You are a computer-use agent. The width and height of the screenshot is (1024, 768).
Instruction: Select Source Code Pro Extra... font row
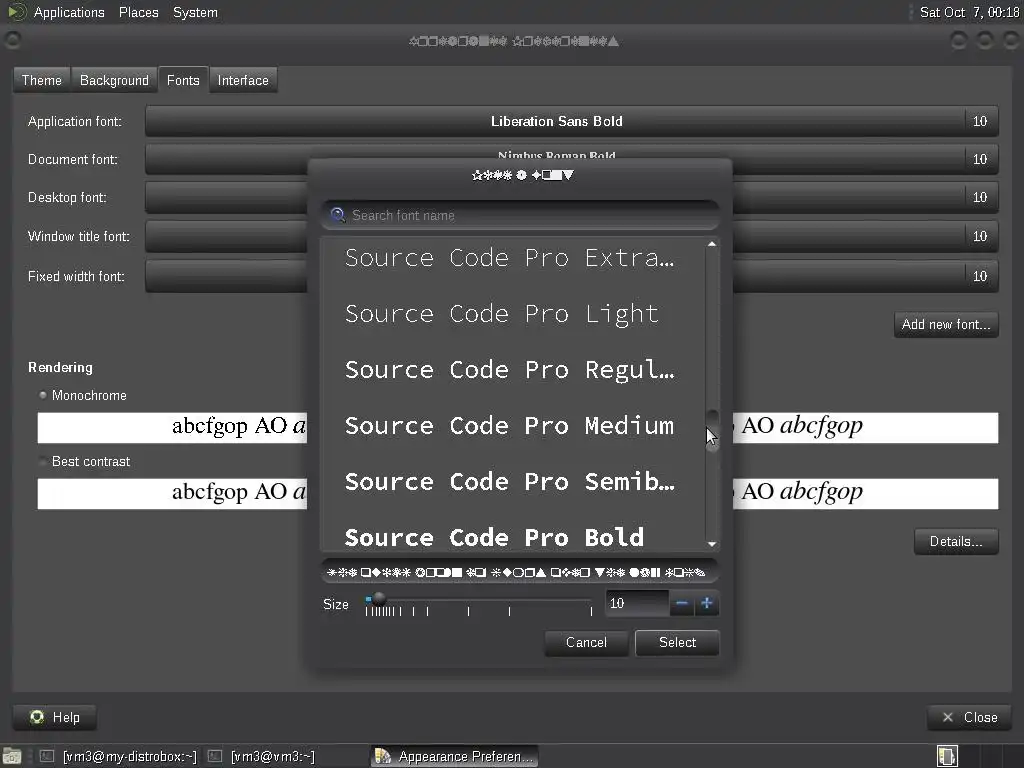click(513, 258)
